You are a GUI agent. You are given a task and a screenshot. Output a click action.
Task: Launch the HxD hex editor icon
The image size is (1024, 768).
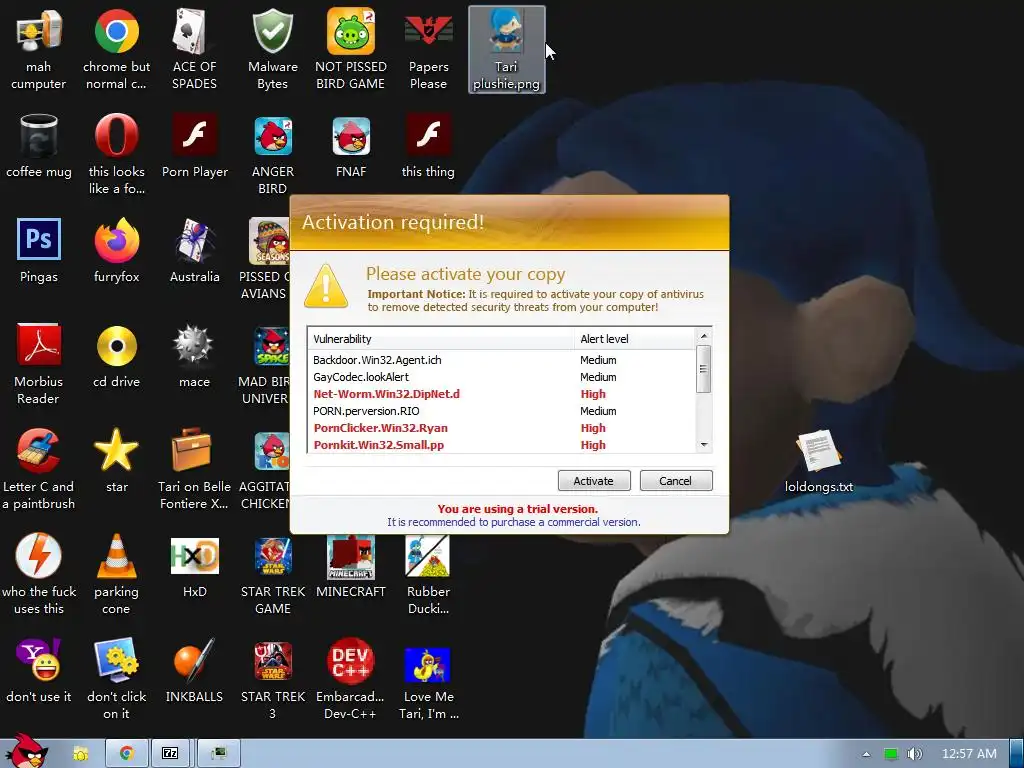point(195,566)
